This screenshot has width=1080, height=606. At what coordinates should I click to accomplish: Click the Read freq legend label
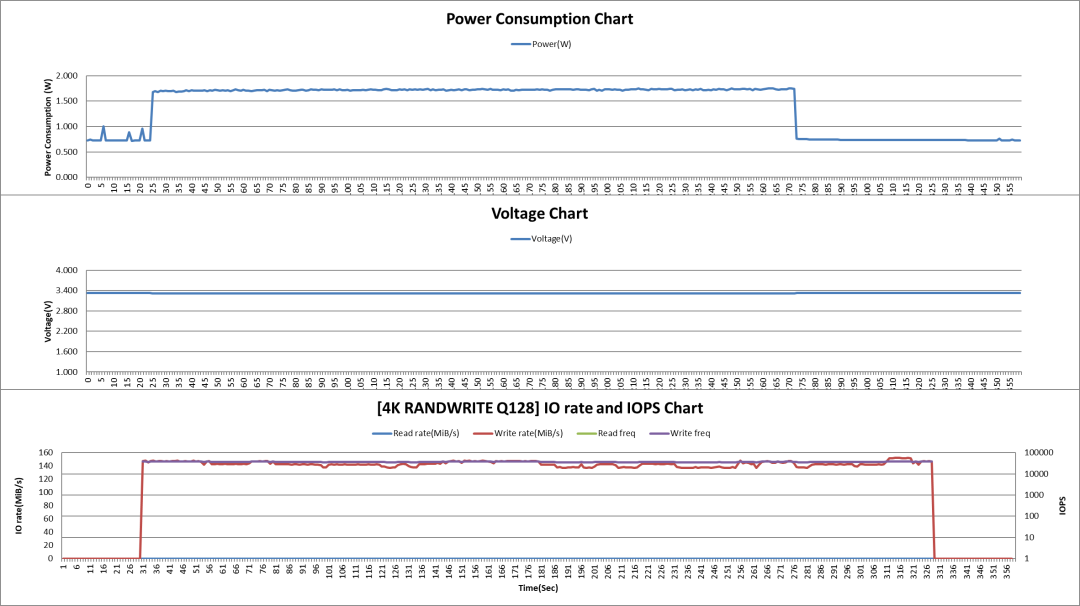coord(616,433)
